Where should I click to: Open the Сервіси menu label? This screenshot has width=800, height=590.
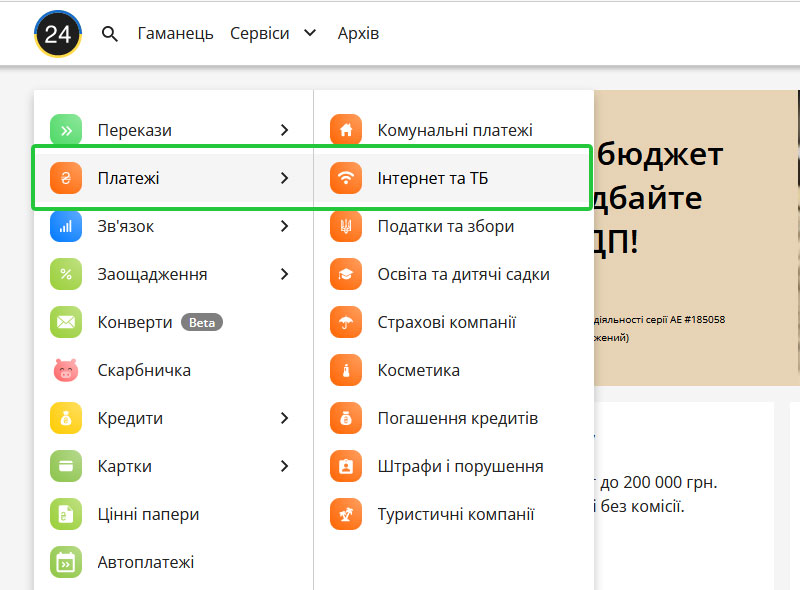click(x=259, y=34)
